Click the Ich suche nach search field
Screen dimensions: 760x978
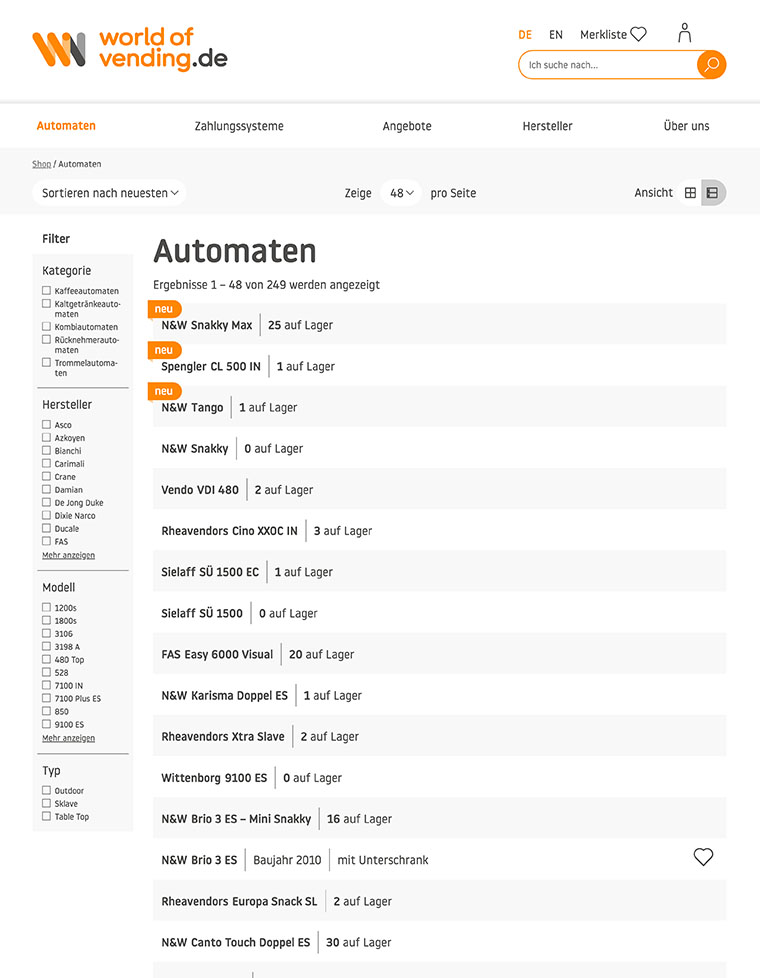[606, 65]
